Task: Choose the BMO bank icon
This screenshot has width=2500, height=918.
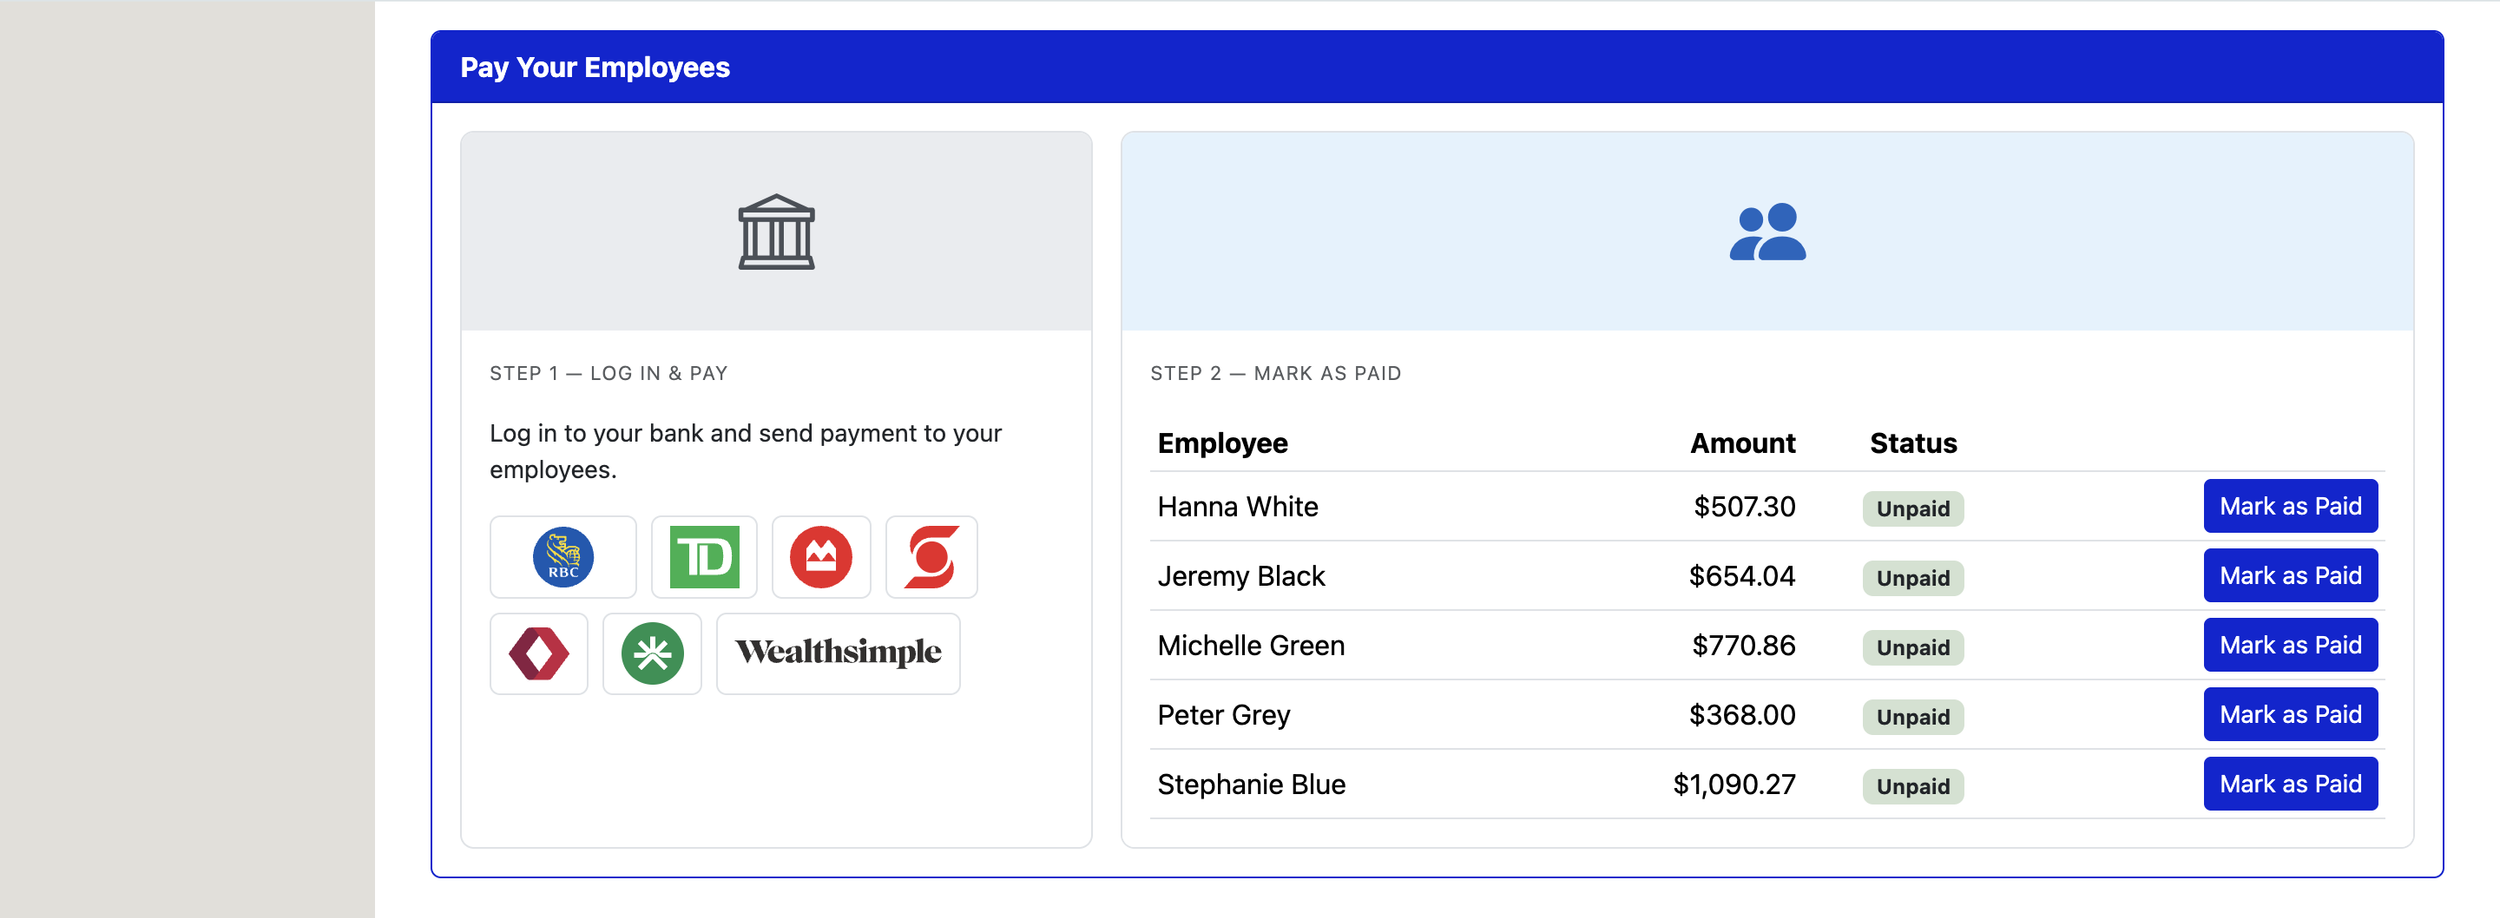Action: pos(821,557)
